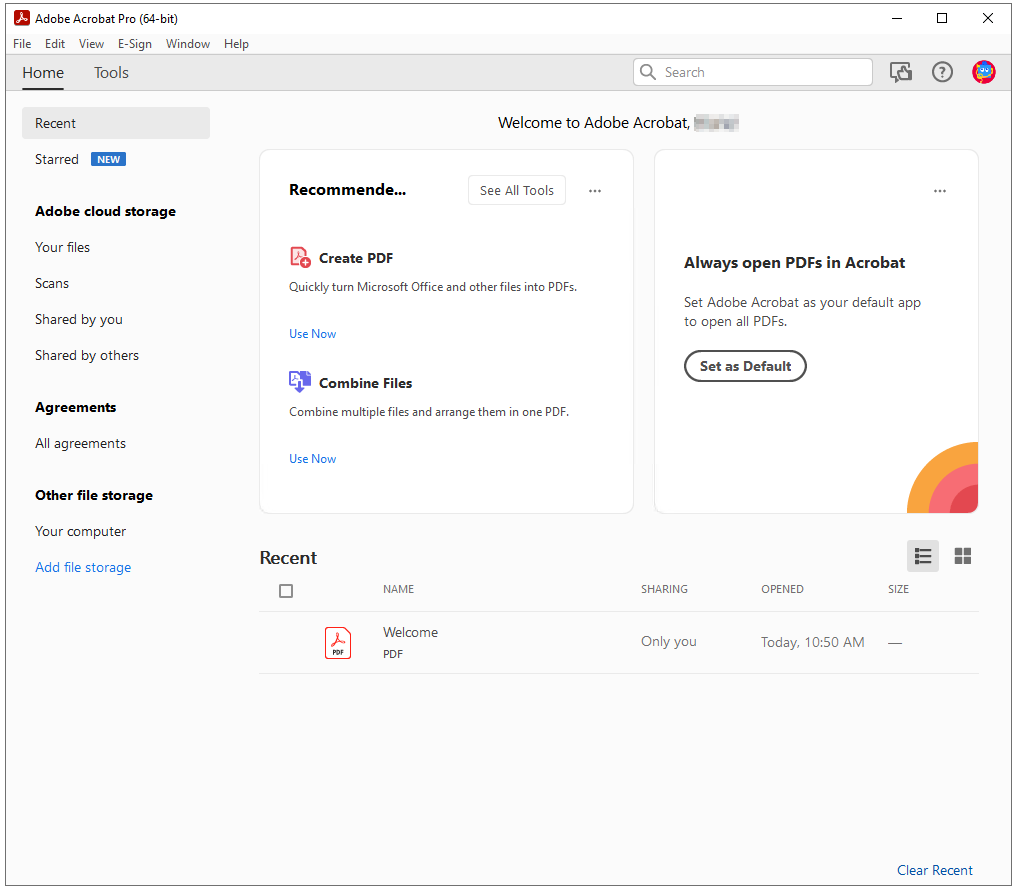Select Starred in the sidebar
This screenshot has width=1017, height=889.
(x=56, y=160)
